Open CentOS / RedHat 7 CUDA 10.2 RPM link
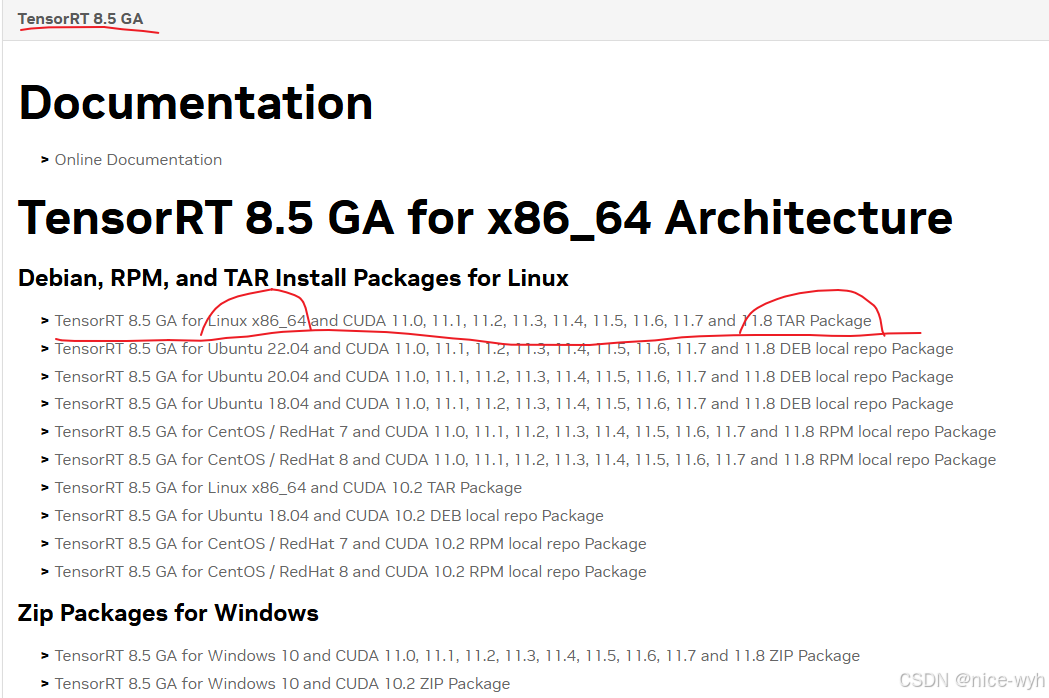Screen dimensions: 1049x698 pyautogui.click(x=351, y=544)
